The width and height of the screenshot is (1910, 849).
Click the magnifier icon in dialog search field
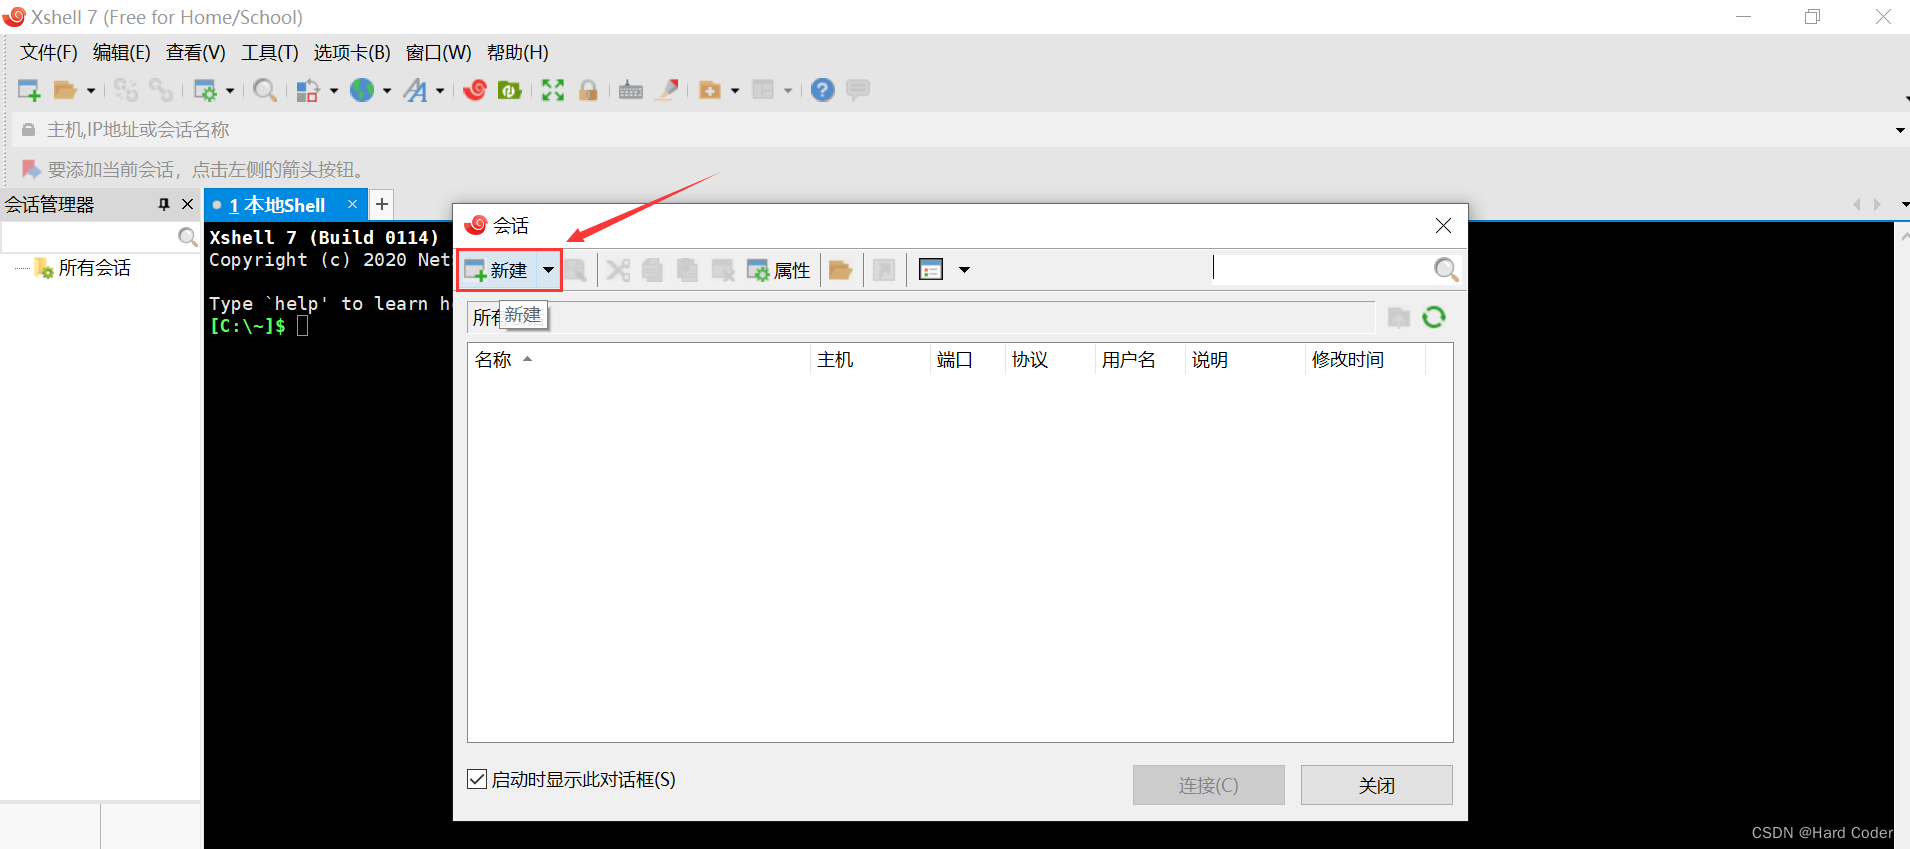(1446, 269)
